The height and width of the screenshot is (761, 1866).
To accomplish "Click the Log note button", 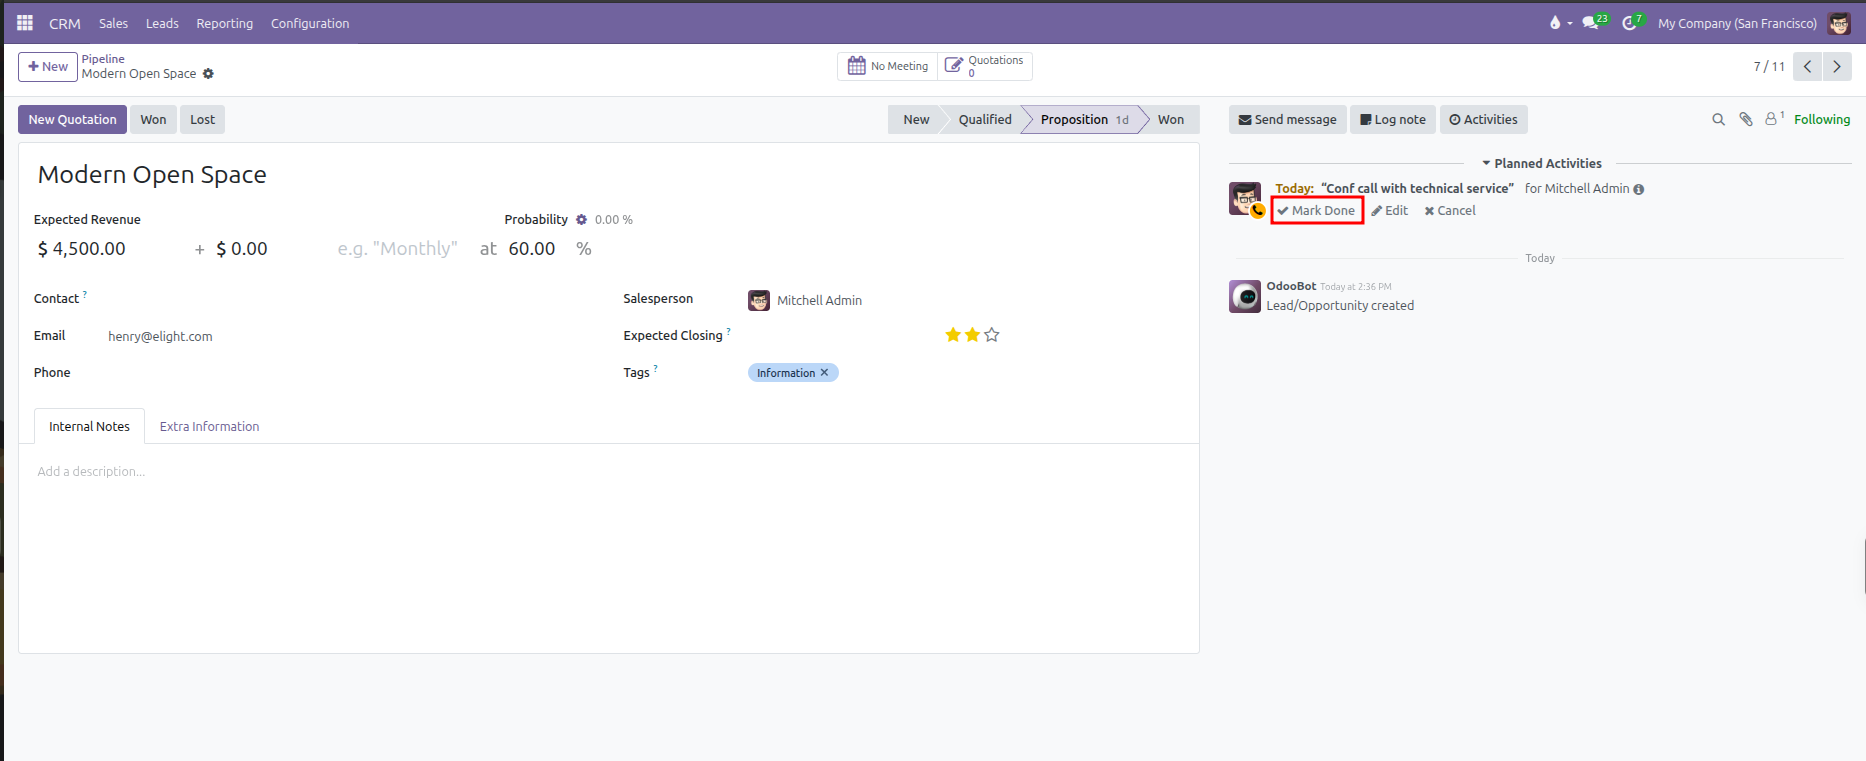I will click(x=1393, y=120).
